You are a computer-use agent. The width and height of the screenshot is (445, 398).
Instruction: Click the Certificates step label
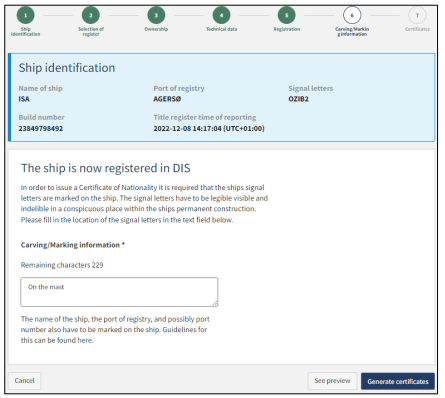pos(417,29)
